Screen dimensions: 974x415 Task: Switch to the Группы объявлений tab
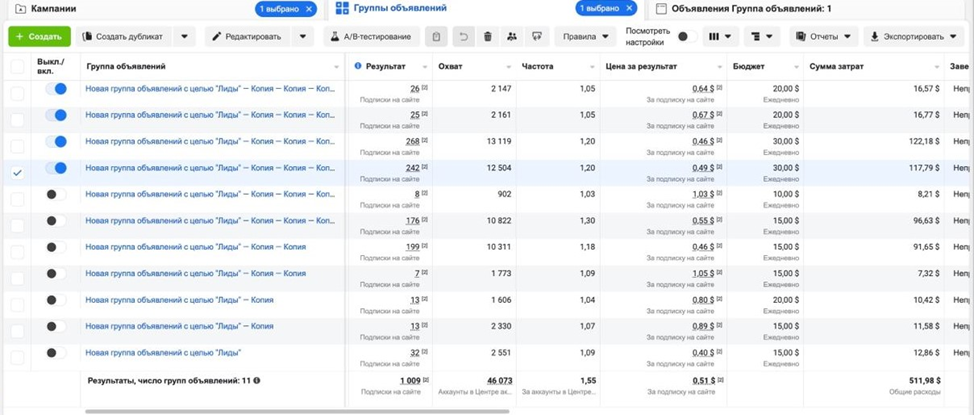click(400, 8)
